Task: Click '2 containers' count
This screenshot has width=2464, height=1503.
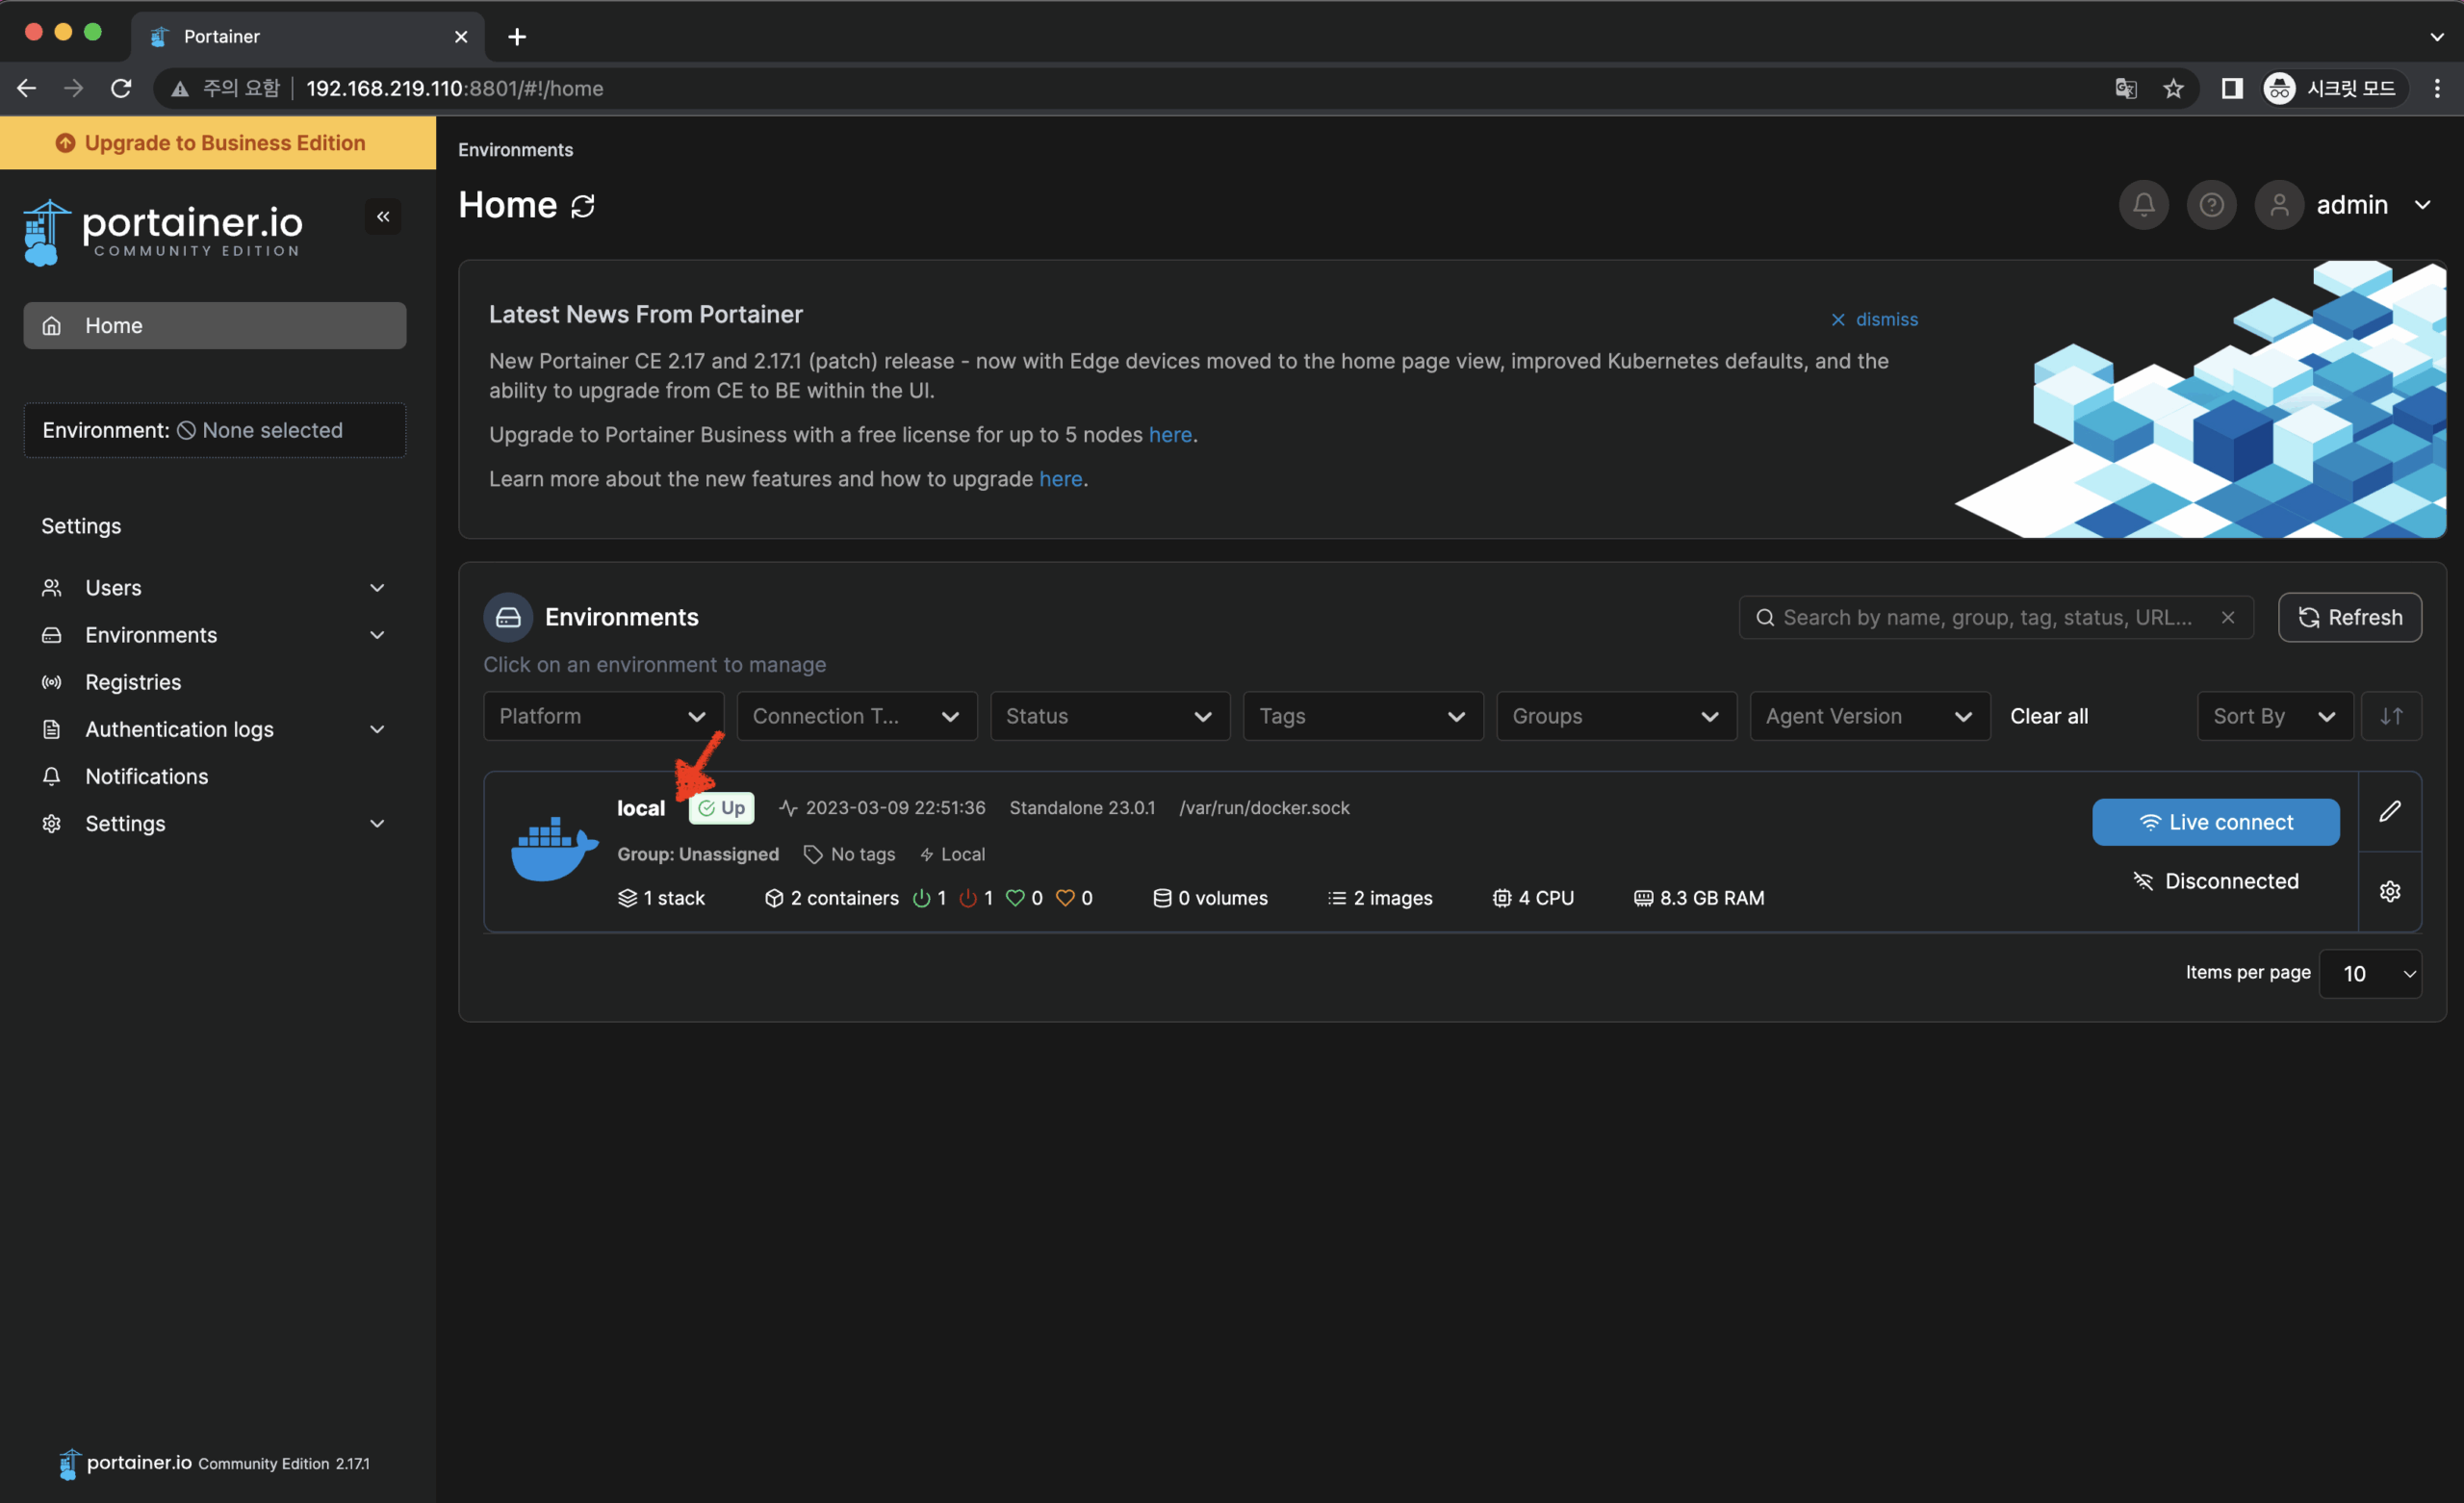Action: [x=832, y=898]
